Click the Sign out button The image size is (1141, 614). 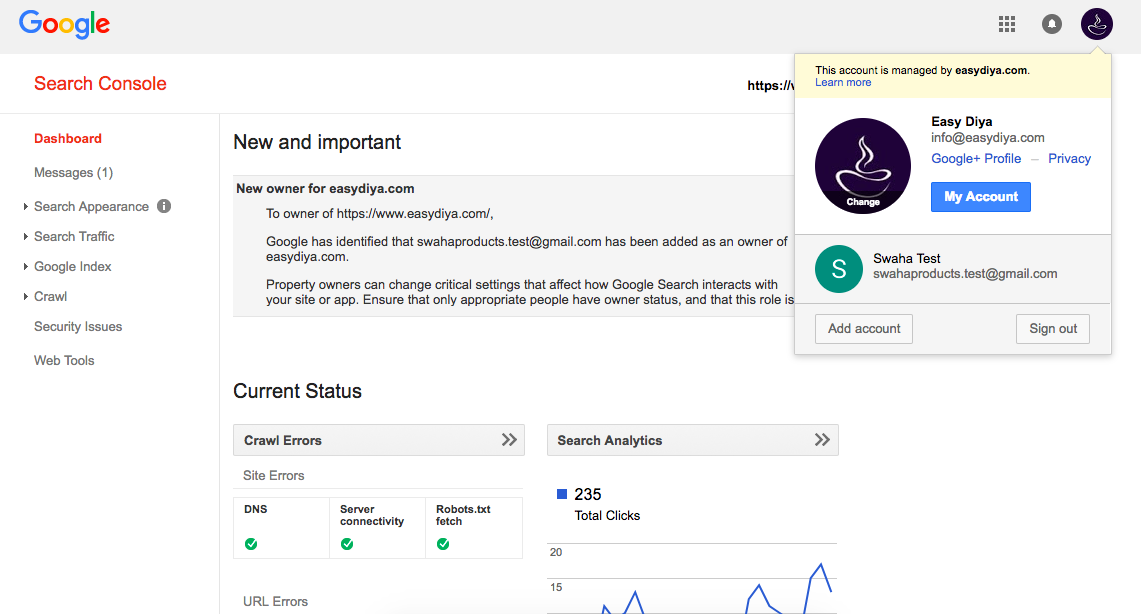(x=1052, y=329)
